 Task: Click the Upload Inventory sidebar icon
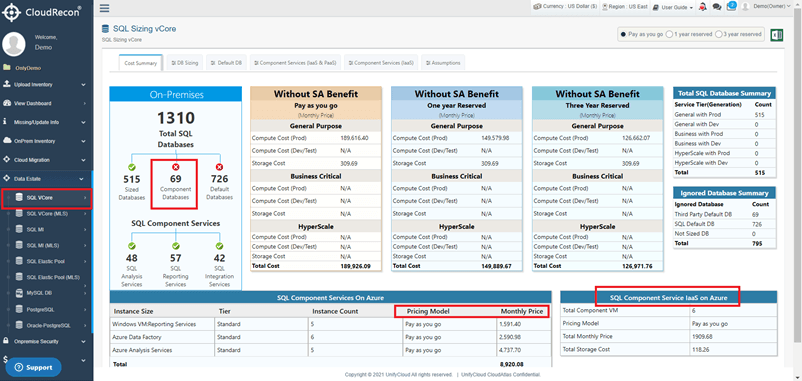click(6, 84)
